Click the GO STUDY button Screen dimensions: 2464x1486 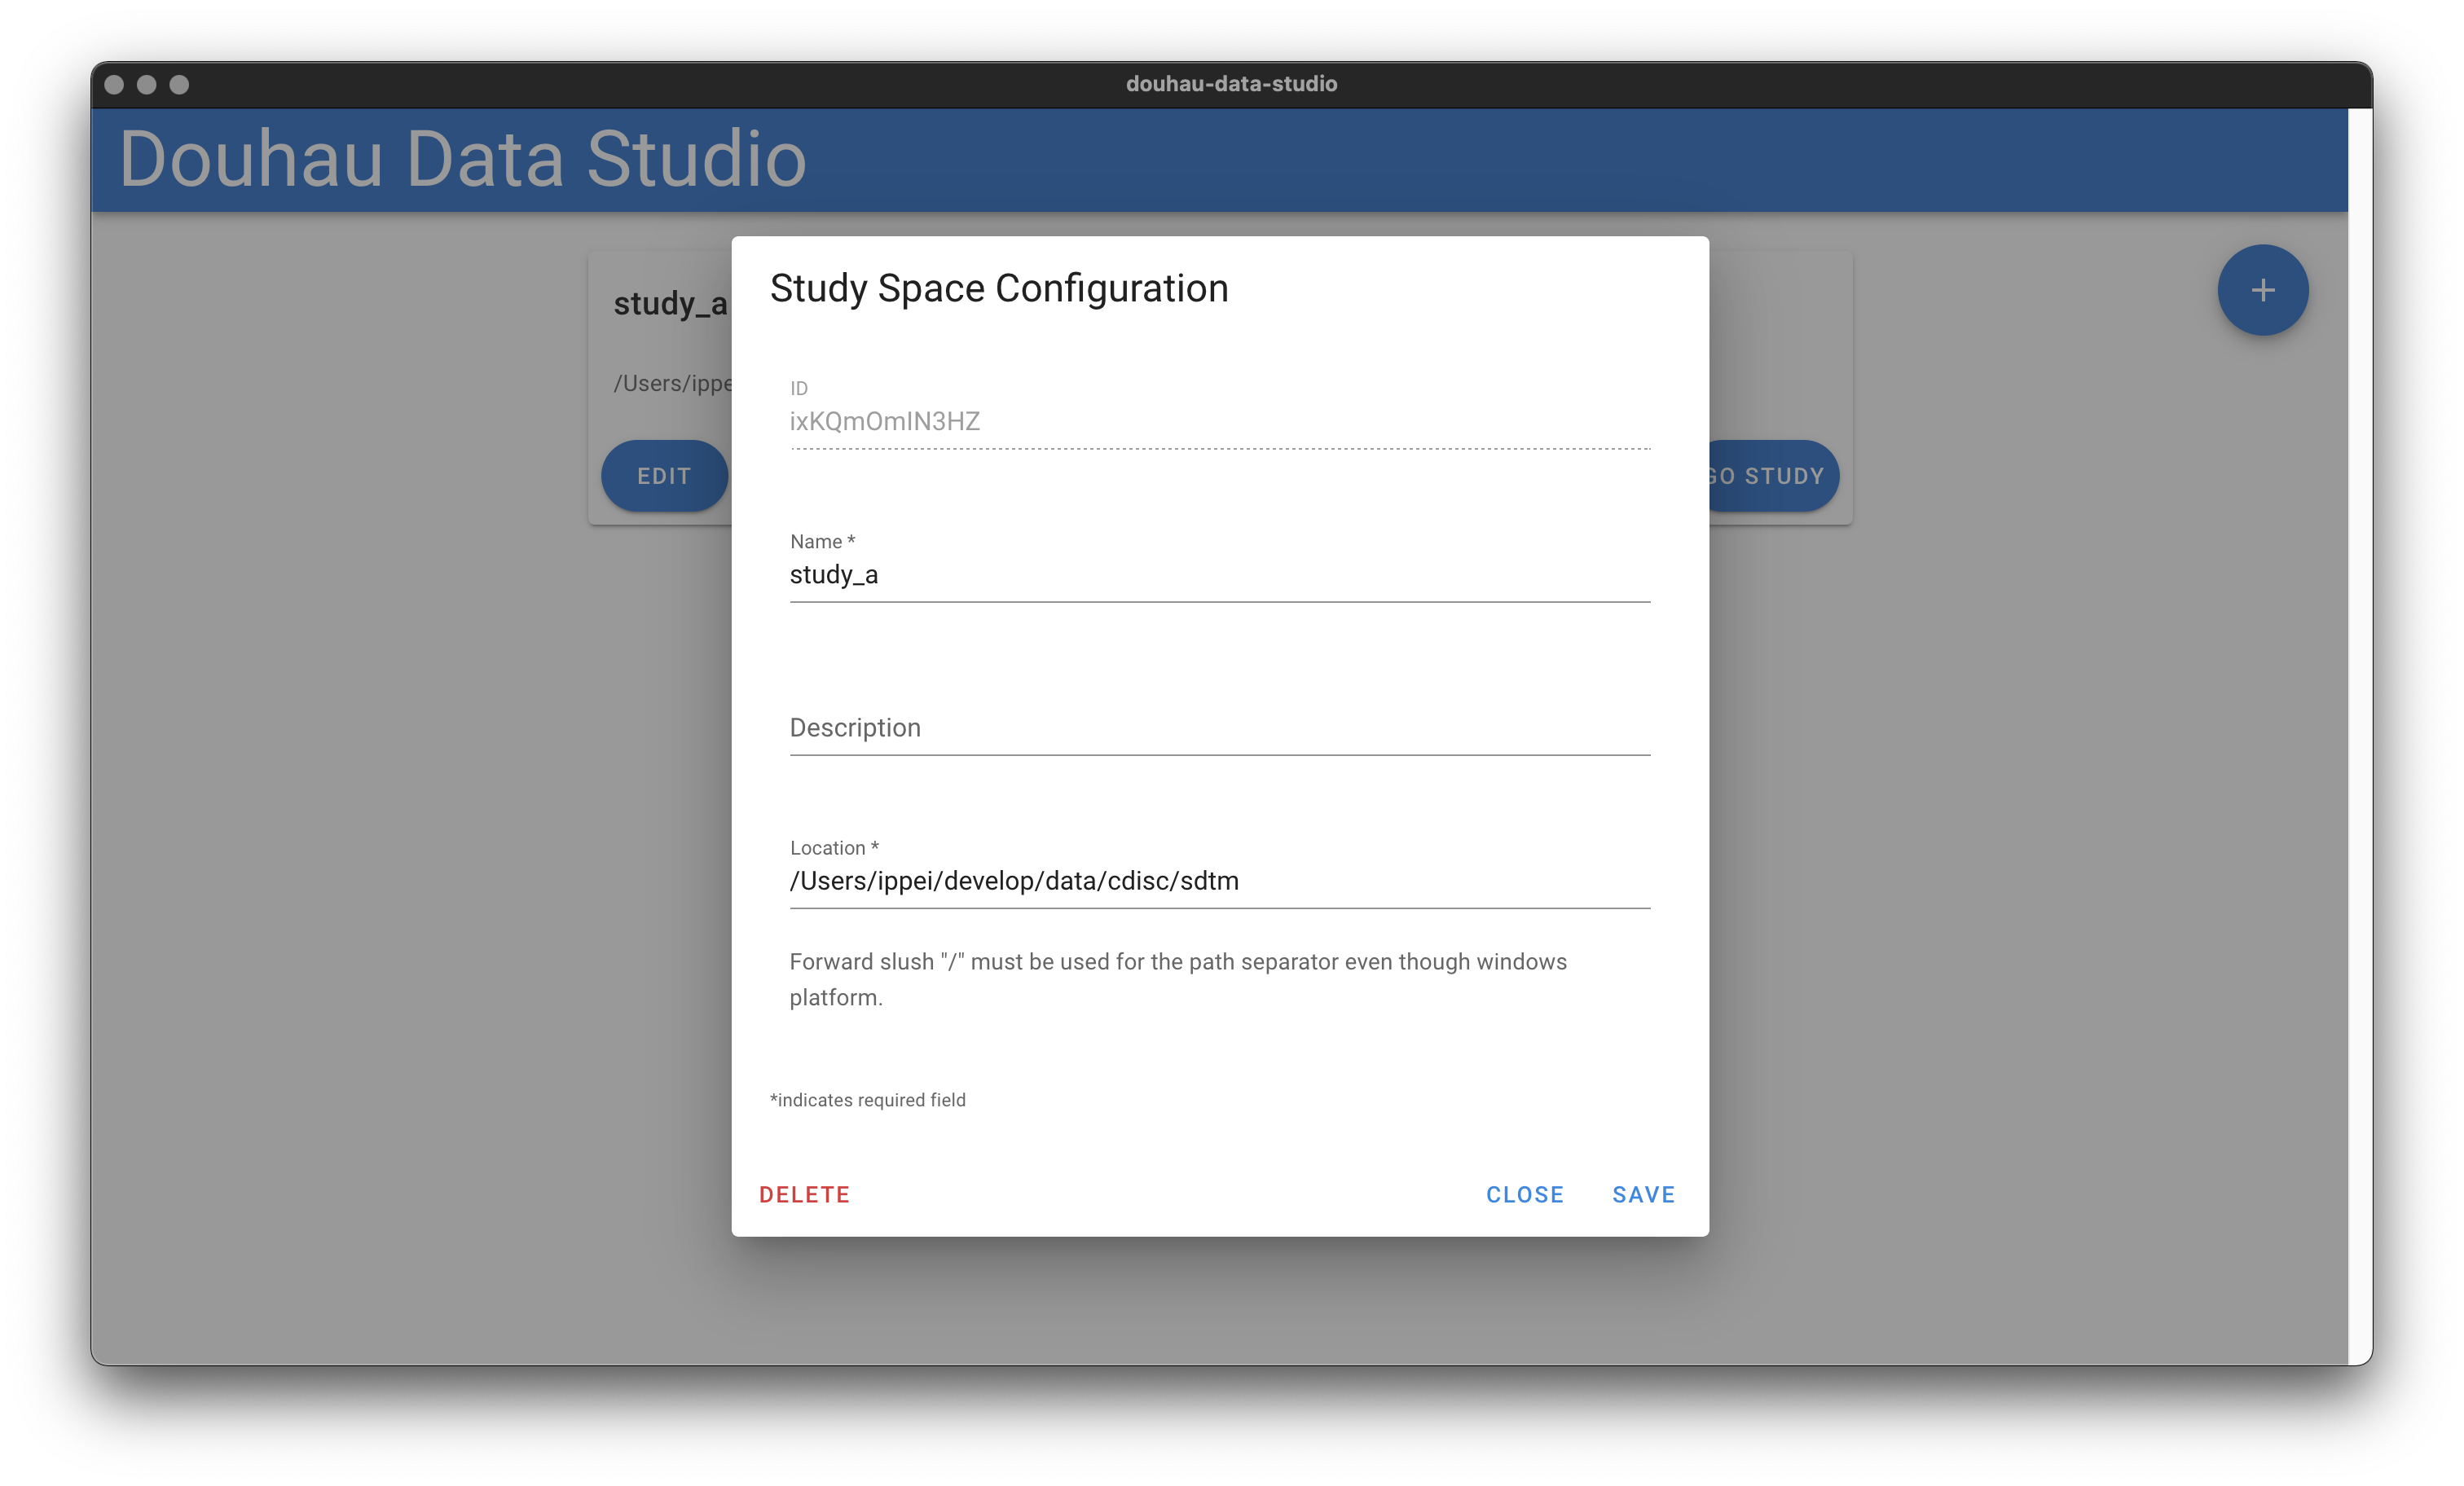tap(1762, 476)
